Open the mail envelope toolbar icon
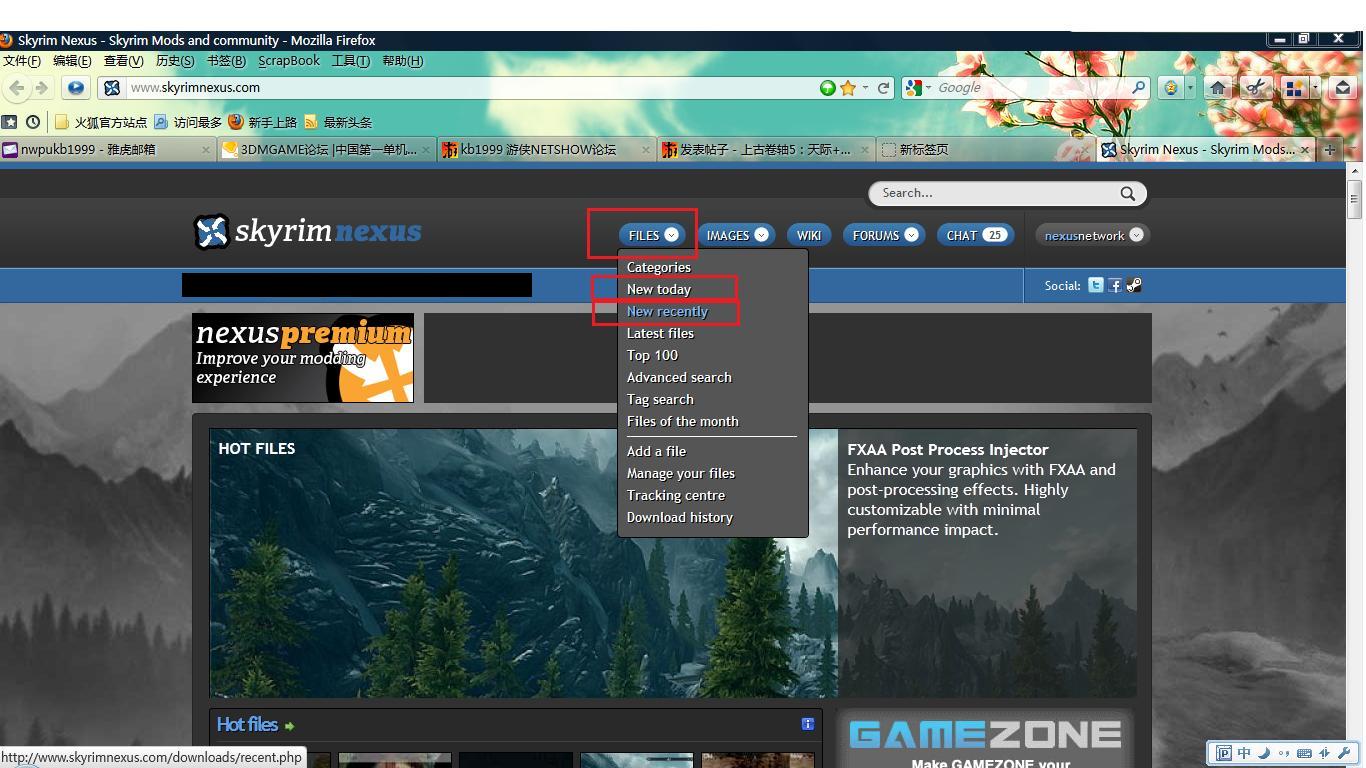This screenshot has height=768, width=1366. pos(1343,88)
